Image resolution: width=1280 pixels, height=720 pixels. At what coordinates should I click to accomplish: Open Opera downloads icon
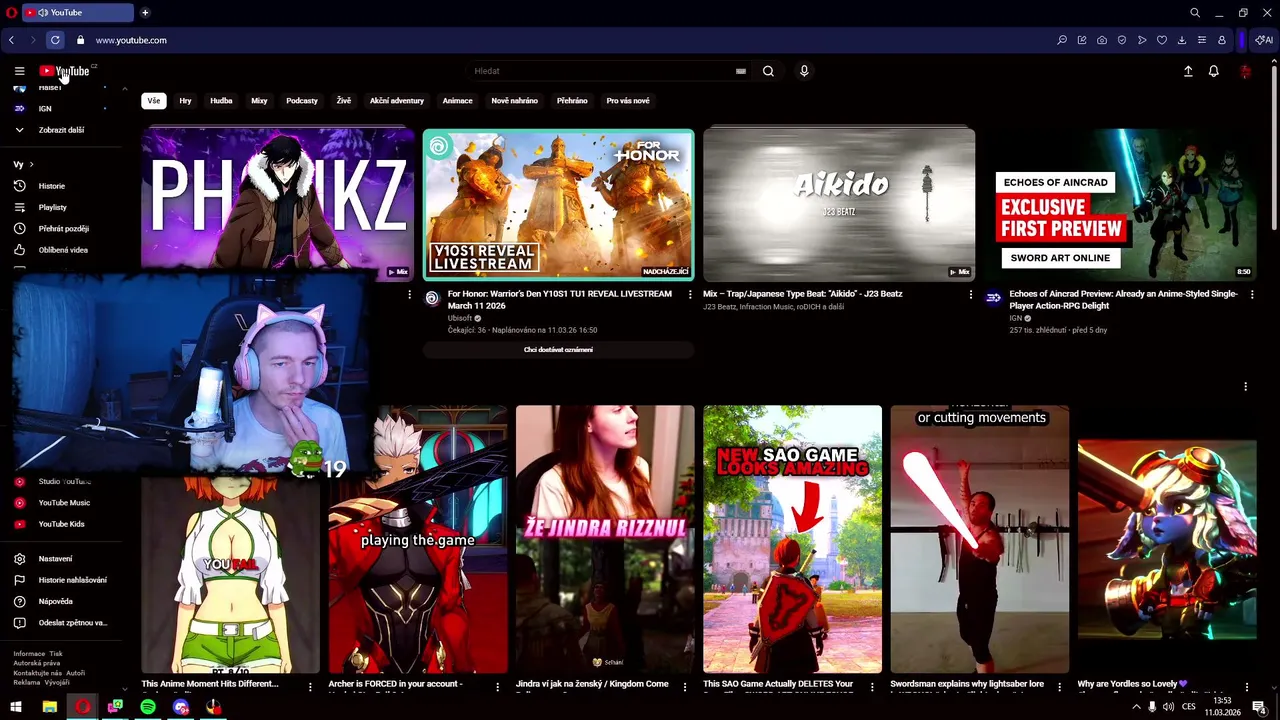tap(1182, 40)
